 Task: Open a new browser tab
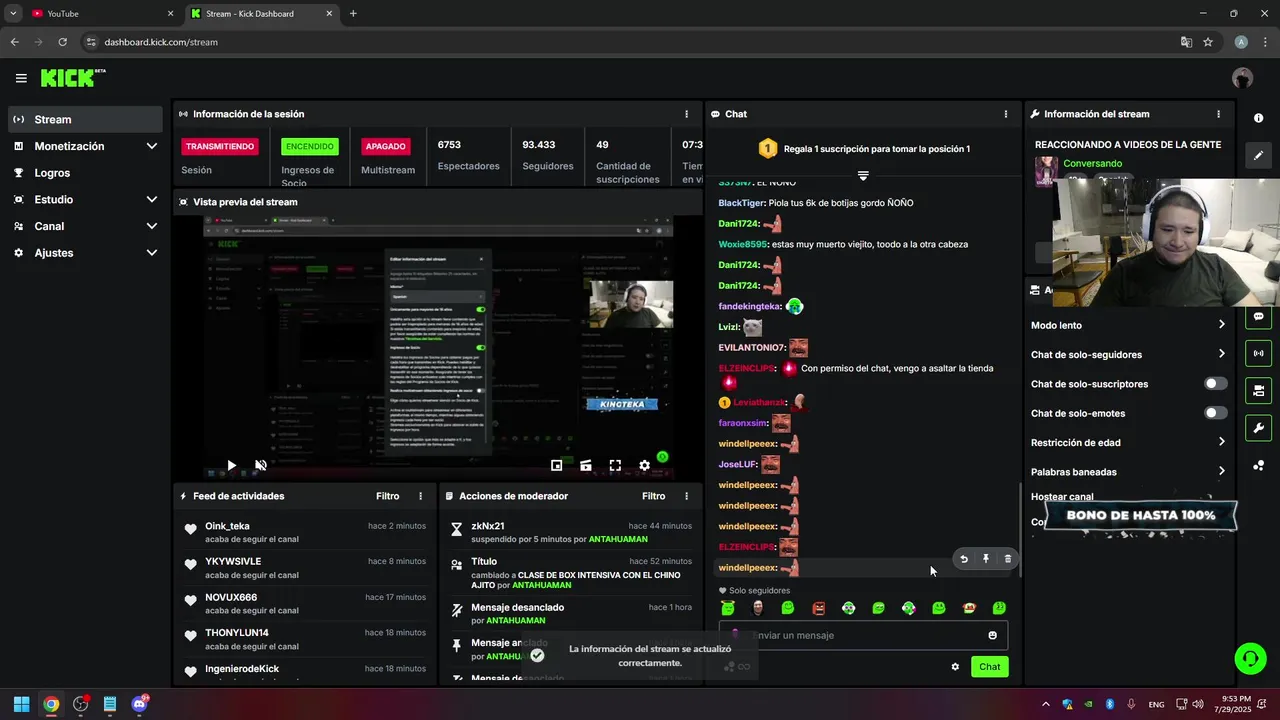click(x=353, y=14)
